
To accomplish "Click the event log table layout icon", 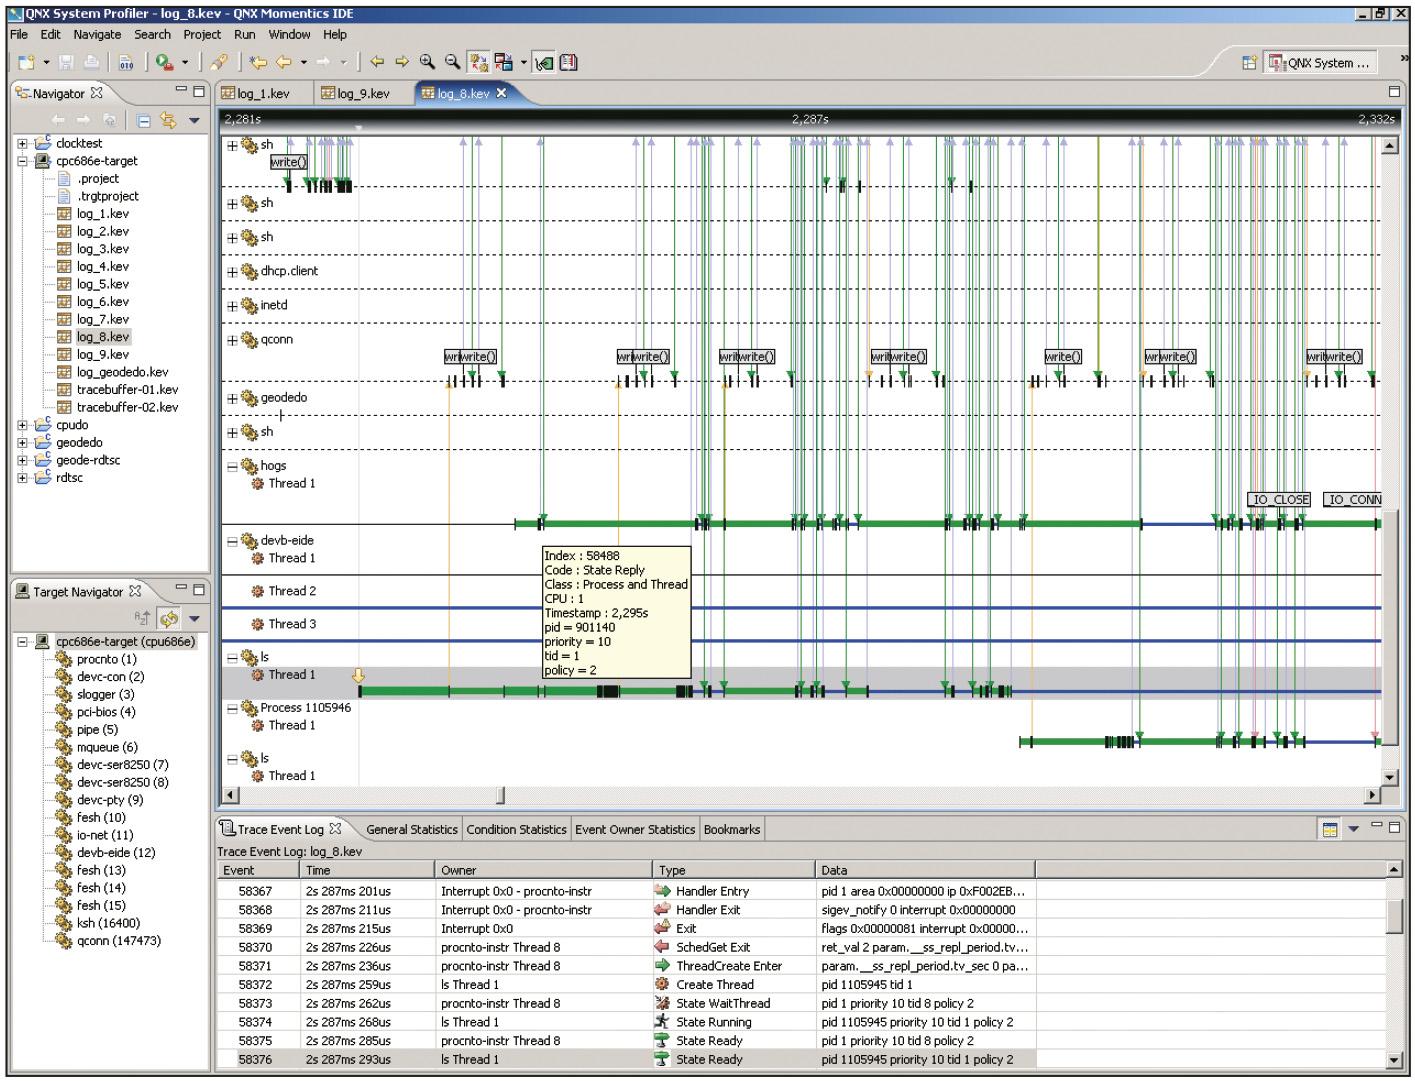I will tap(1330, 829).
